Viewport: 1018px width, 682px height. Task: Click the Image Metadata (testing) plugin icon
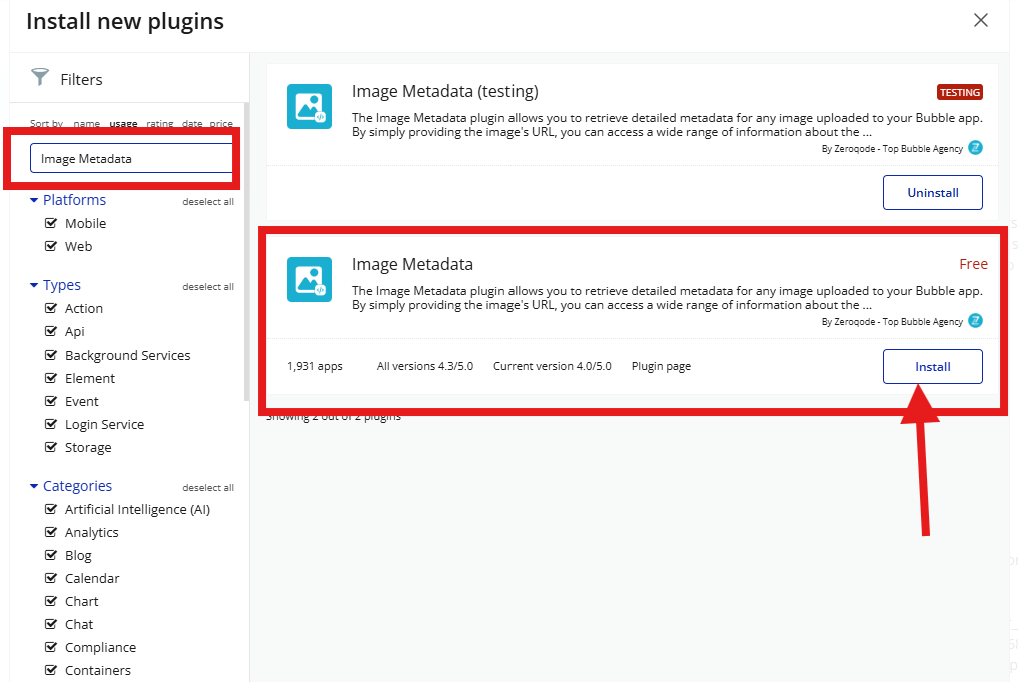tap(310, 107)
